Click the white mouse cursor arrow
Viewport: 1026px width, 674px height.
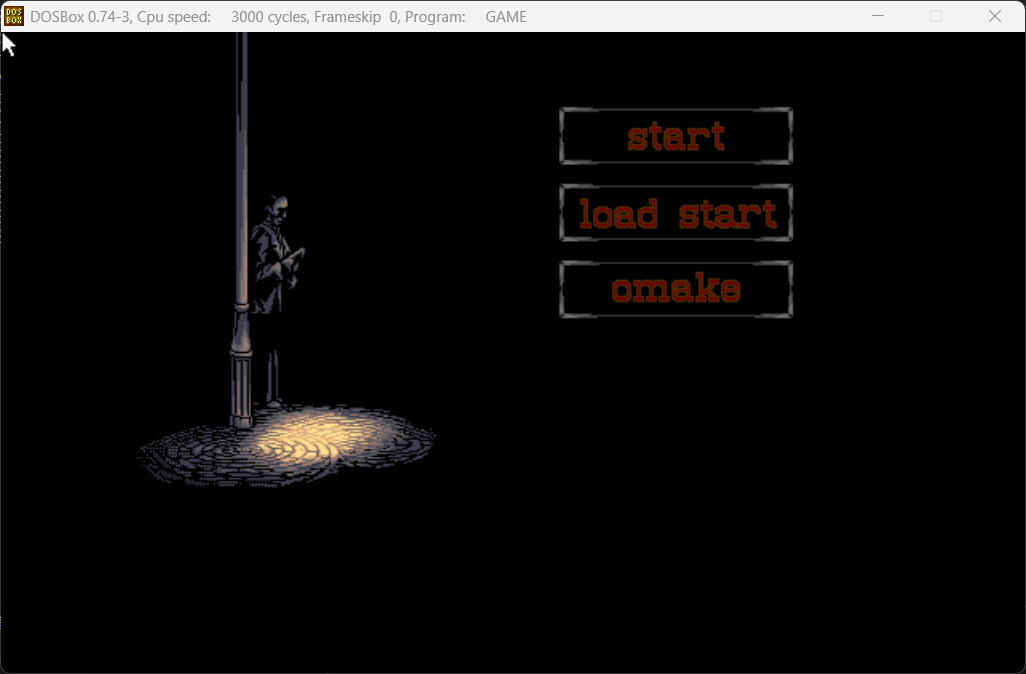point(8,44)
